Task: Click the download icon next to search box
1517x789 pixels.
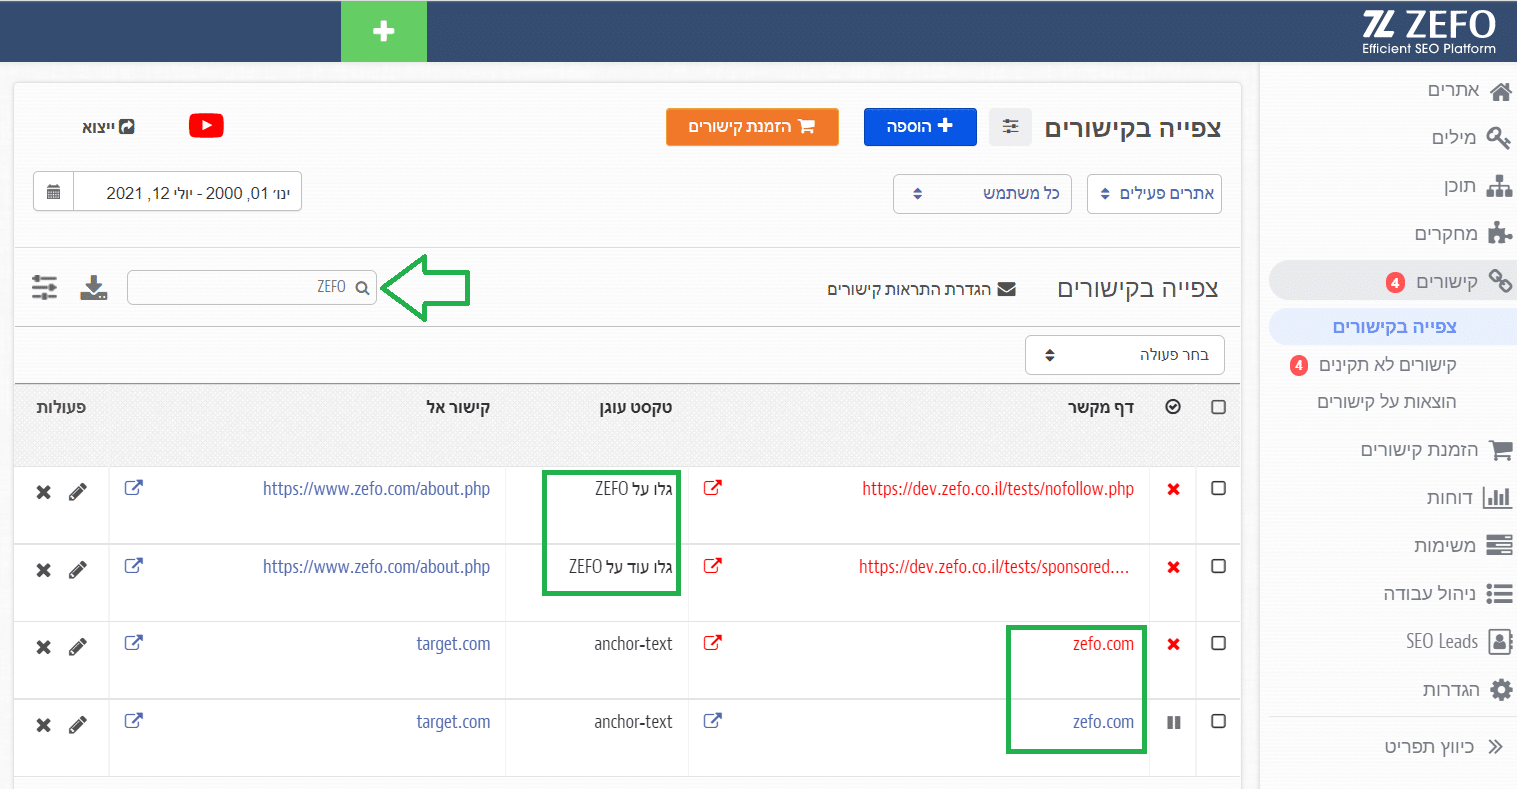Action: pos(94,288)
